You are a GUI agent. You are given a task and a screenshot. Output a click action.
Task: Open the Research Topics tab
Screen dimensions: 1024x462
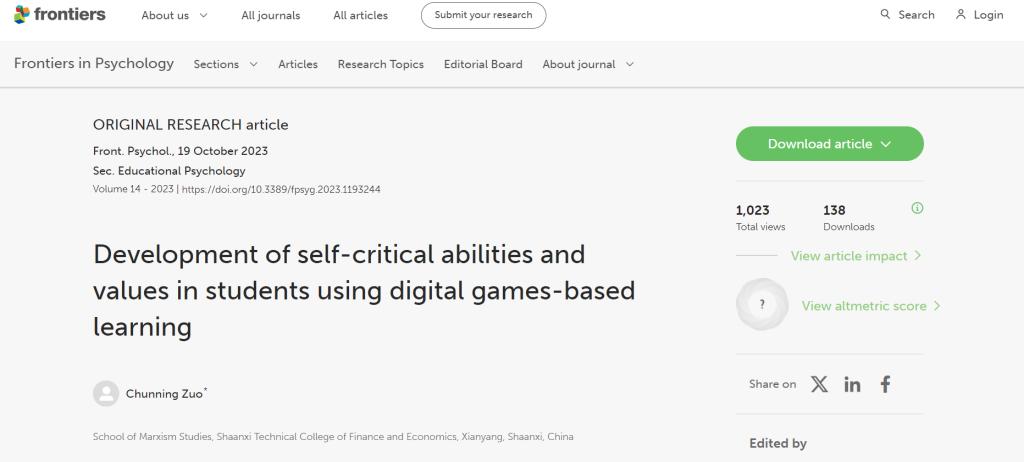coord(380,64)
